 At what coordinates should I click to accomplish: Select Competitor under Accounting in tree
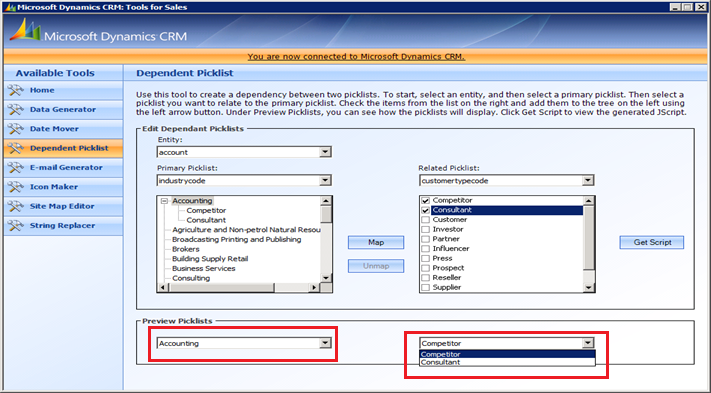tap(206, 210)
